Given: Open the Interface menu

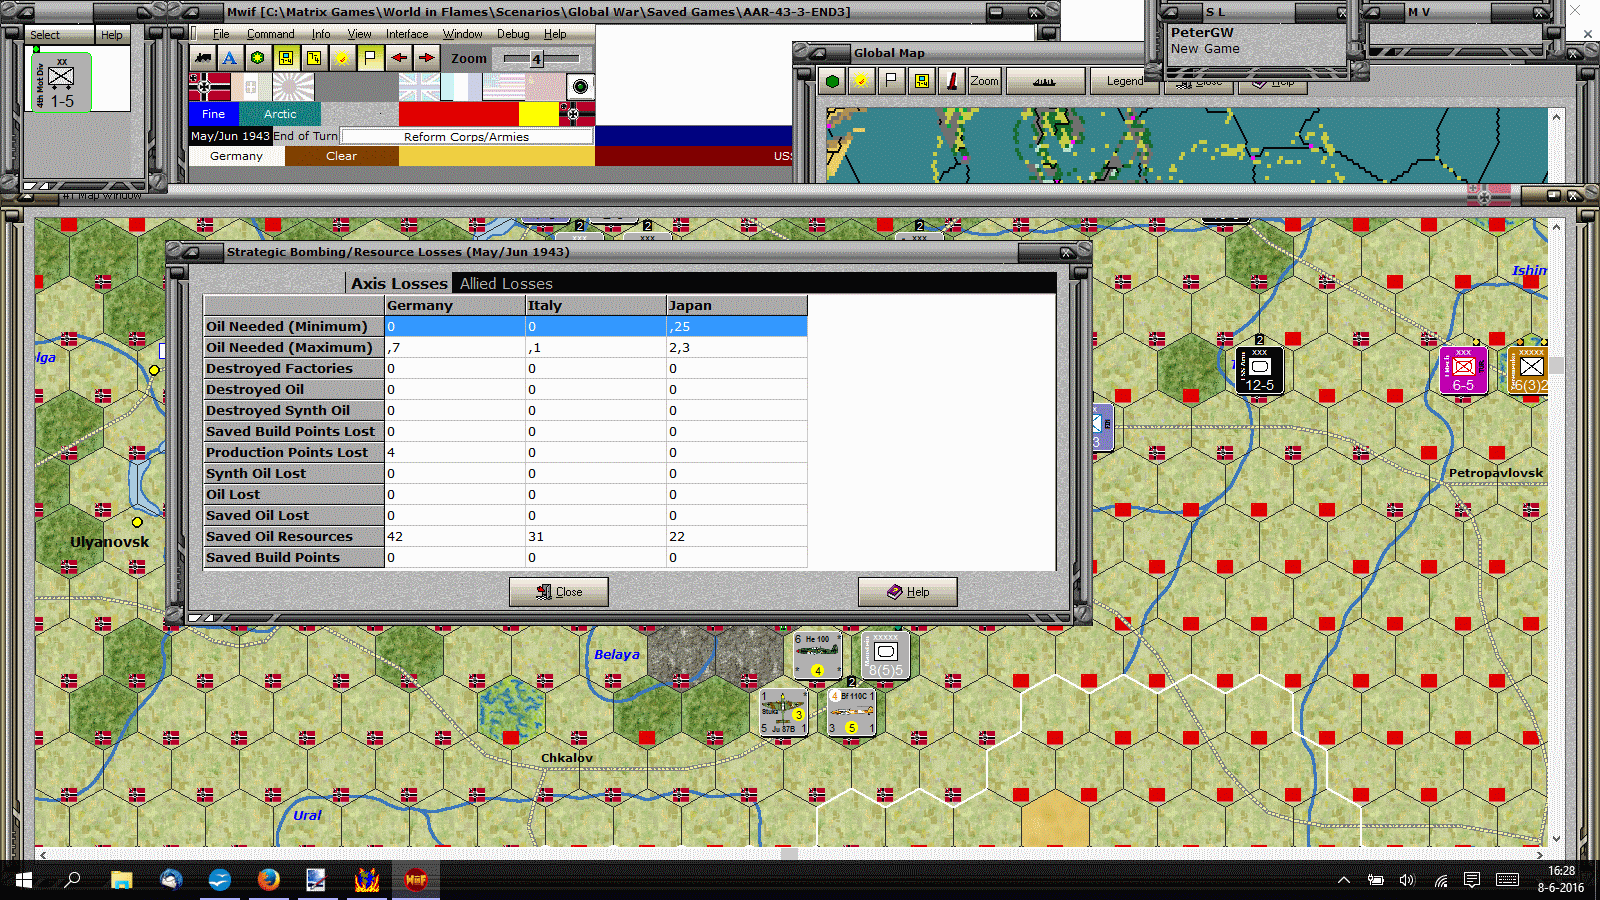Looking at the screenshot, I should (407, 34).
